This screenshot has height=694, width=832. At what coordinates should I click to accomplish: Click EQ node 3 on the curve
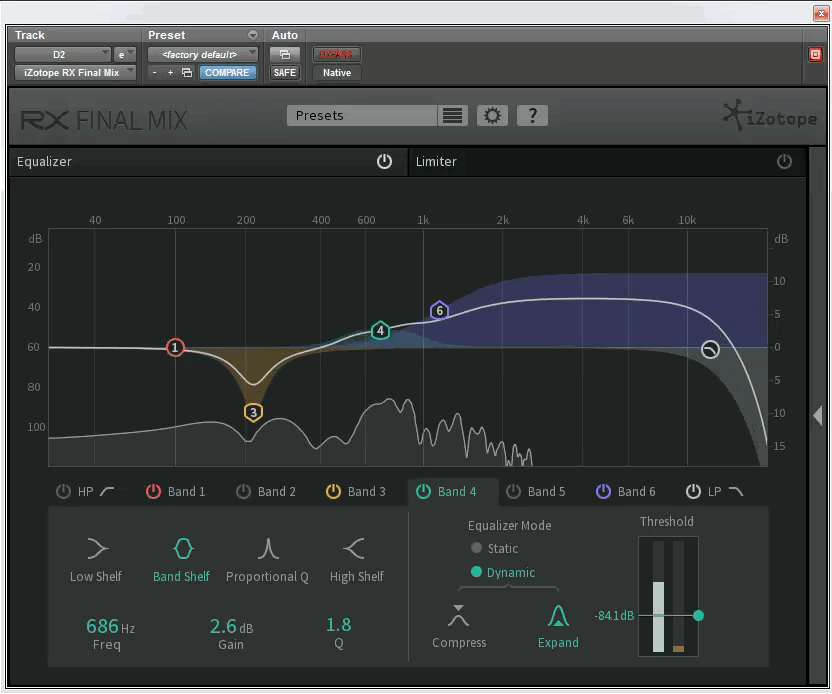254,412
